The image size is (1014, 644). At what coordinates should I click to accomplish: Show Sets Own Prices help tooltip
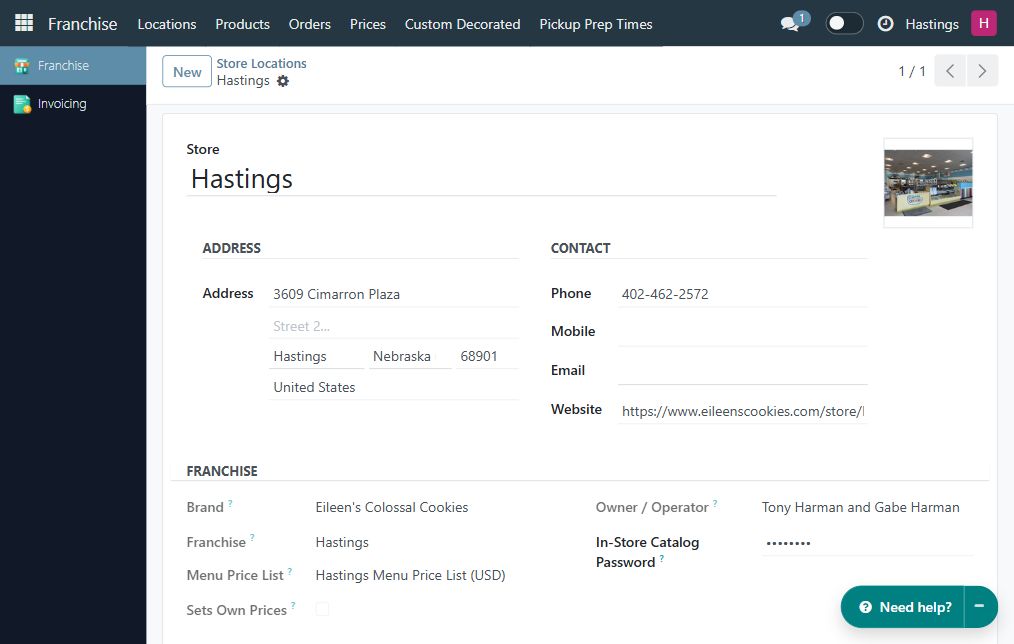coord(293,606)
